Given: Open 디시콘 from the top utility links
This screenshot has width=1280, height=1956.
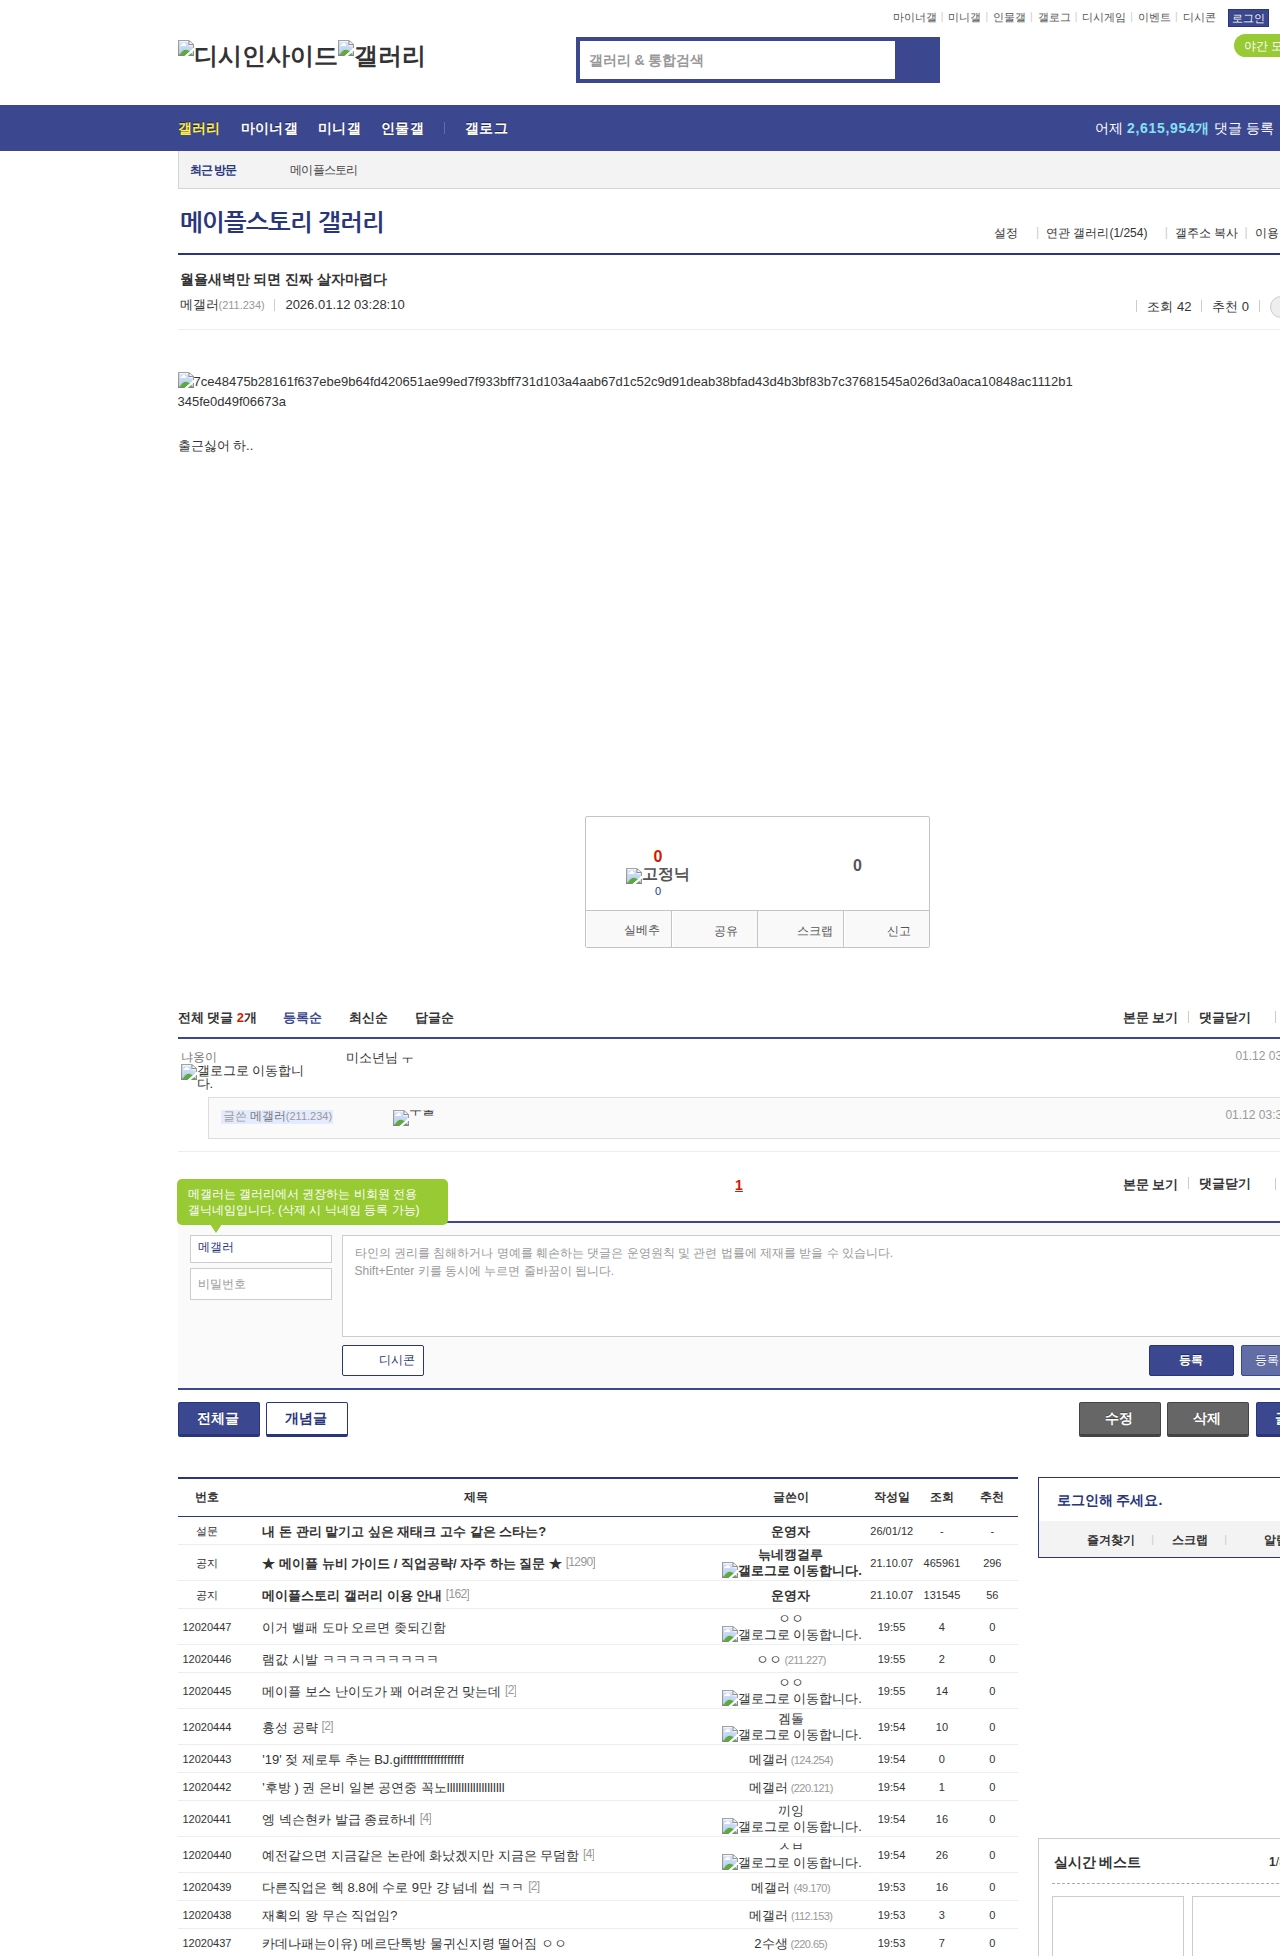Looking at the screenshot, I should pos(1199,18).
